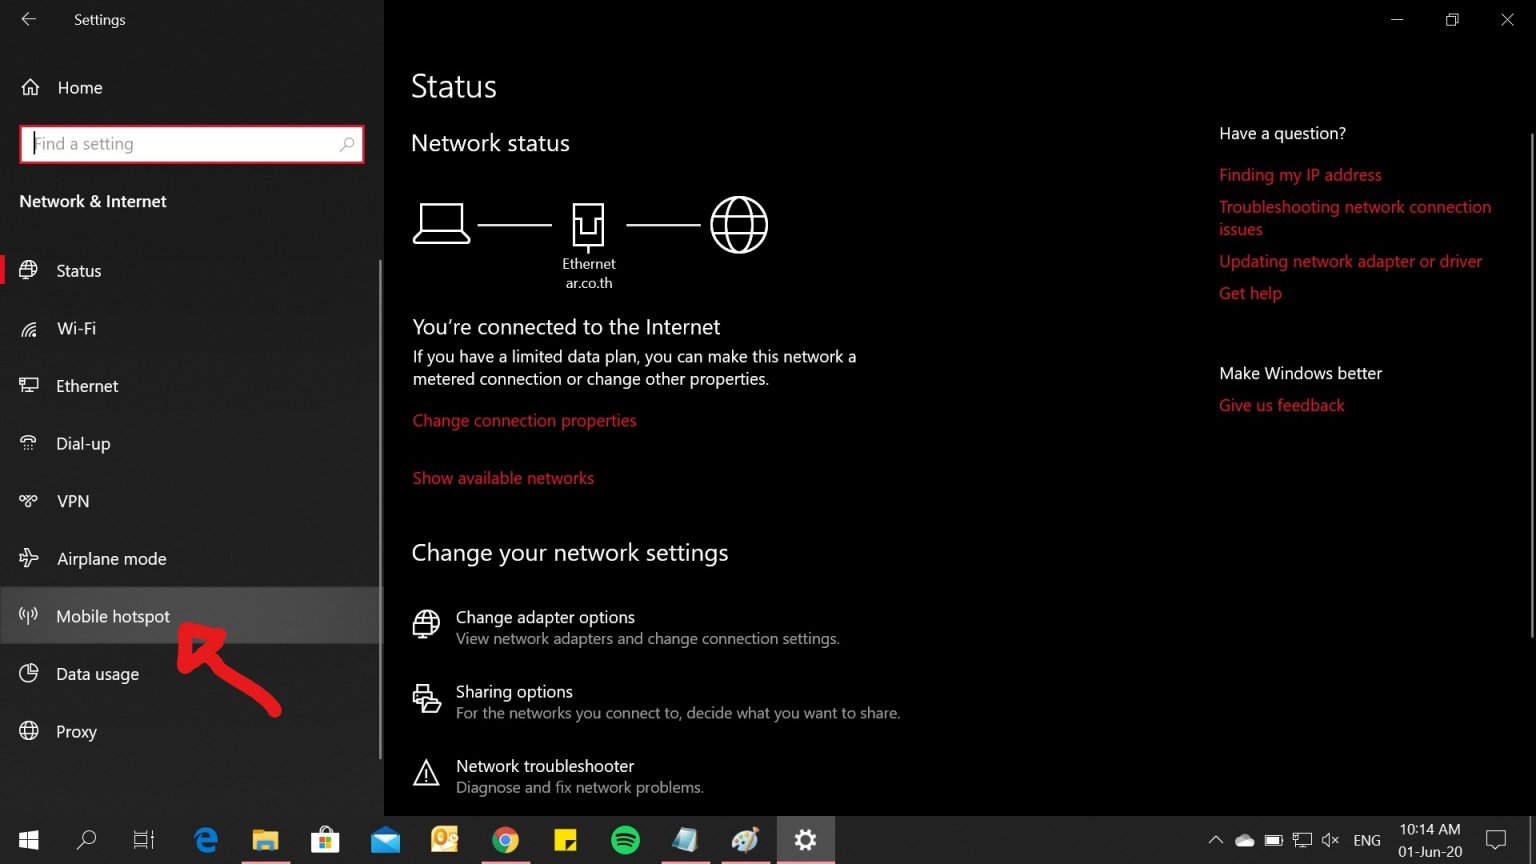Select Status in the Network & Internet menu
This screenshot has height=864, width=1536.
(78, 270)
